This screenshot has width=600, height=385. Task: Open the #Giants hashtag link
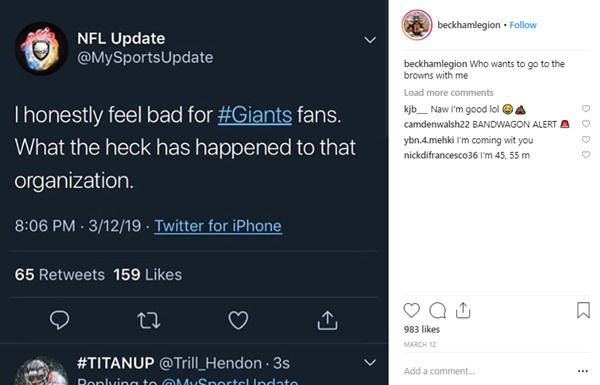click(255, 115)
